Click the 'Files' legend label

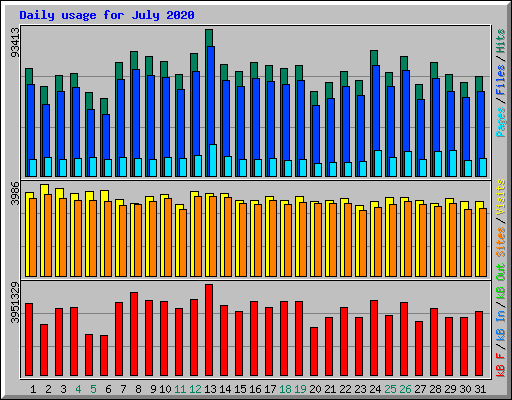pos(501,80)
